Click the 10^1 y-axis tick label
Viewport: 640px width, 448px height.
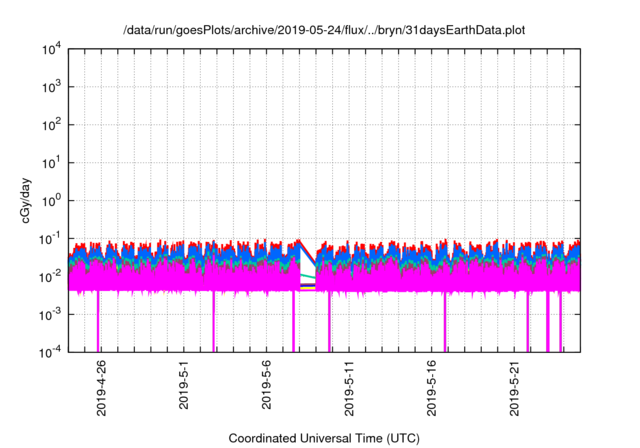coord(52,163)
